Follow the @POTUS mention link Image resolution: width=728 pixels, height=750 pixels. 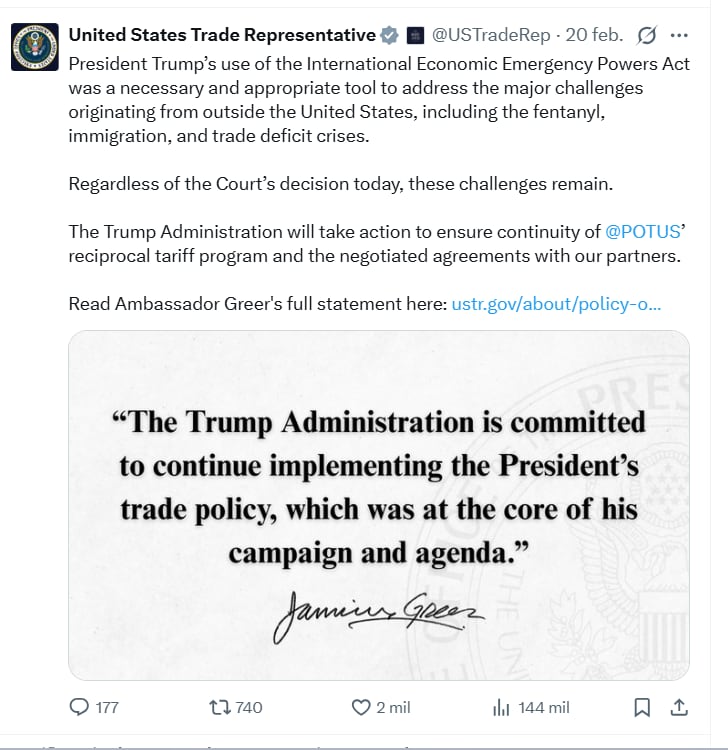643,232
